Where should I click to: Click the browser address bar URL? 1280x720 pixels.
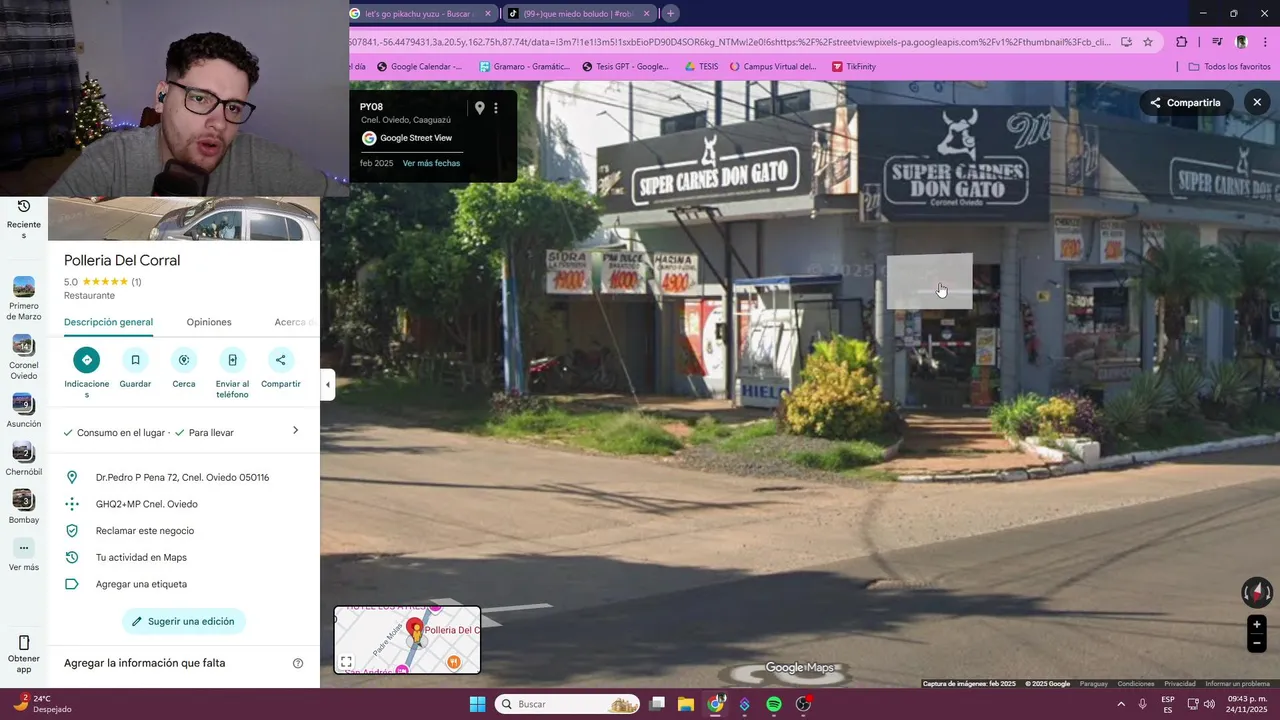(730, 42)
